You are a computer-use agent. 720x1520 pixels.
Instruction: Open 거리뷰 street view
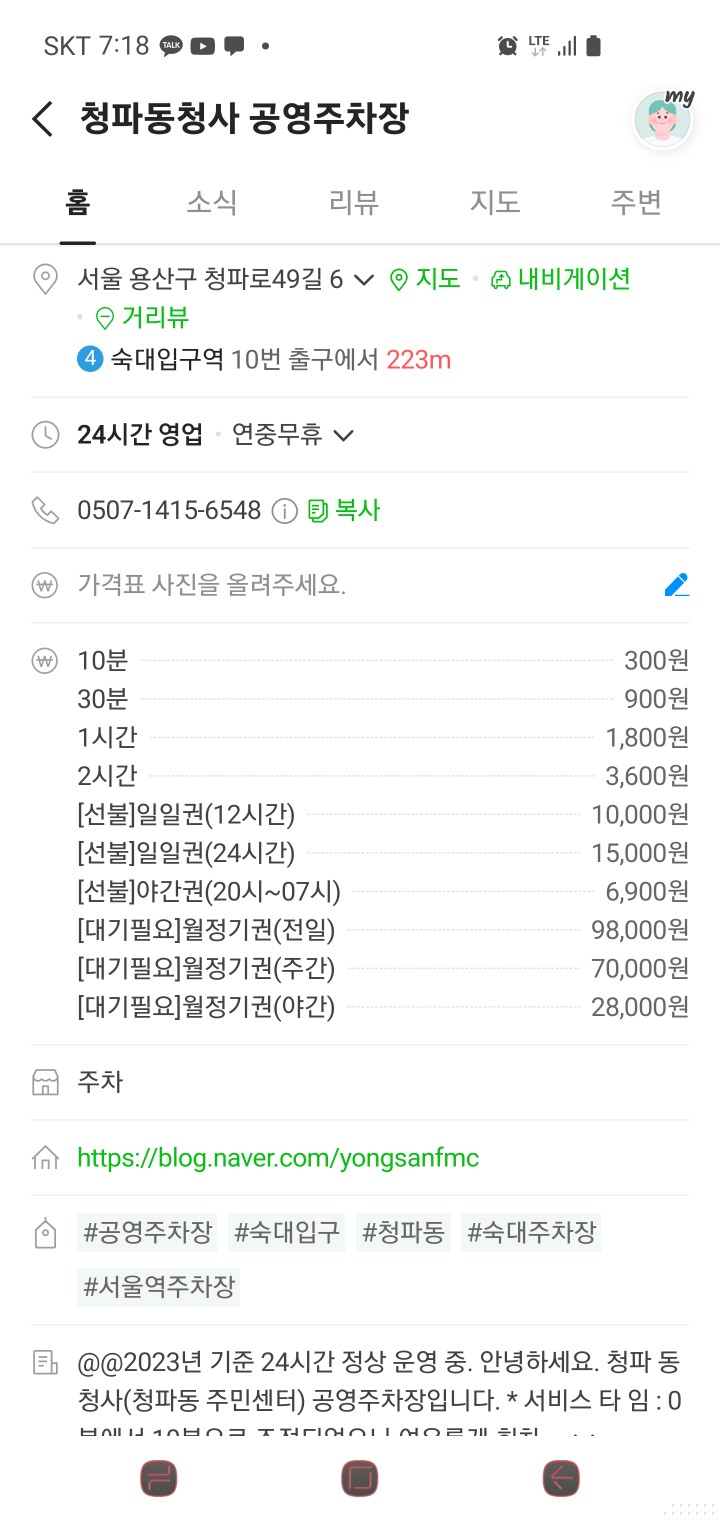142,318
